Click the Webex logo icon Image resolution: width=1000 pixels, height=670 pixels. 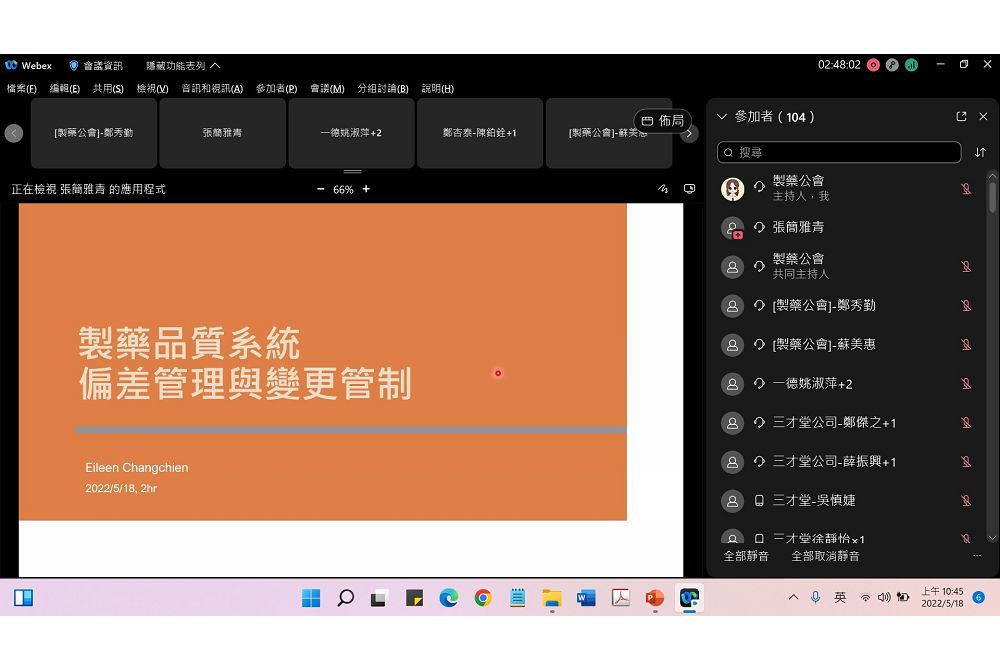[11, 65]
